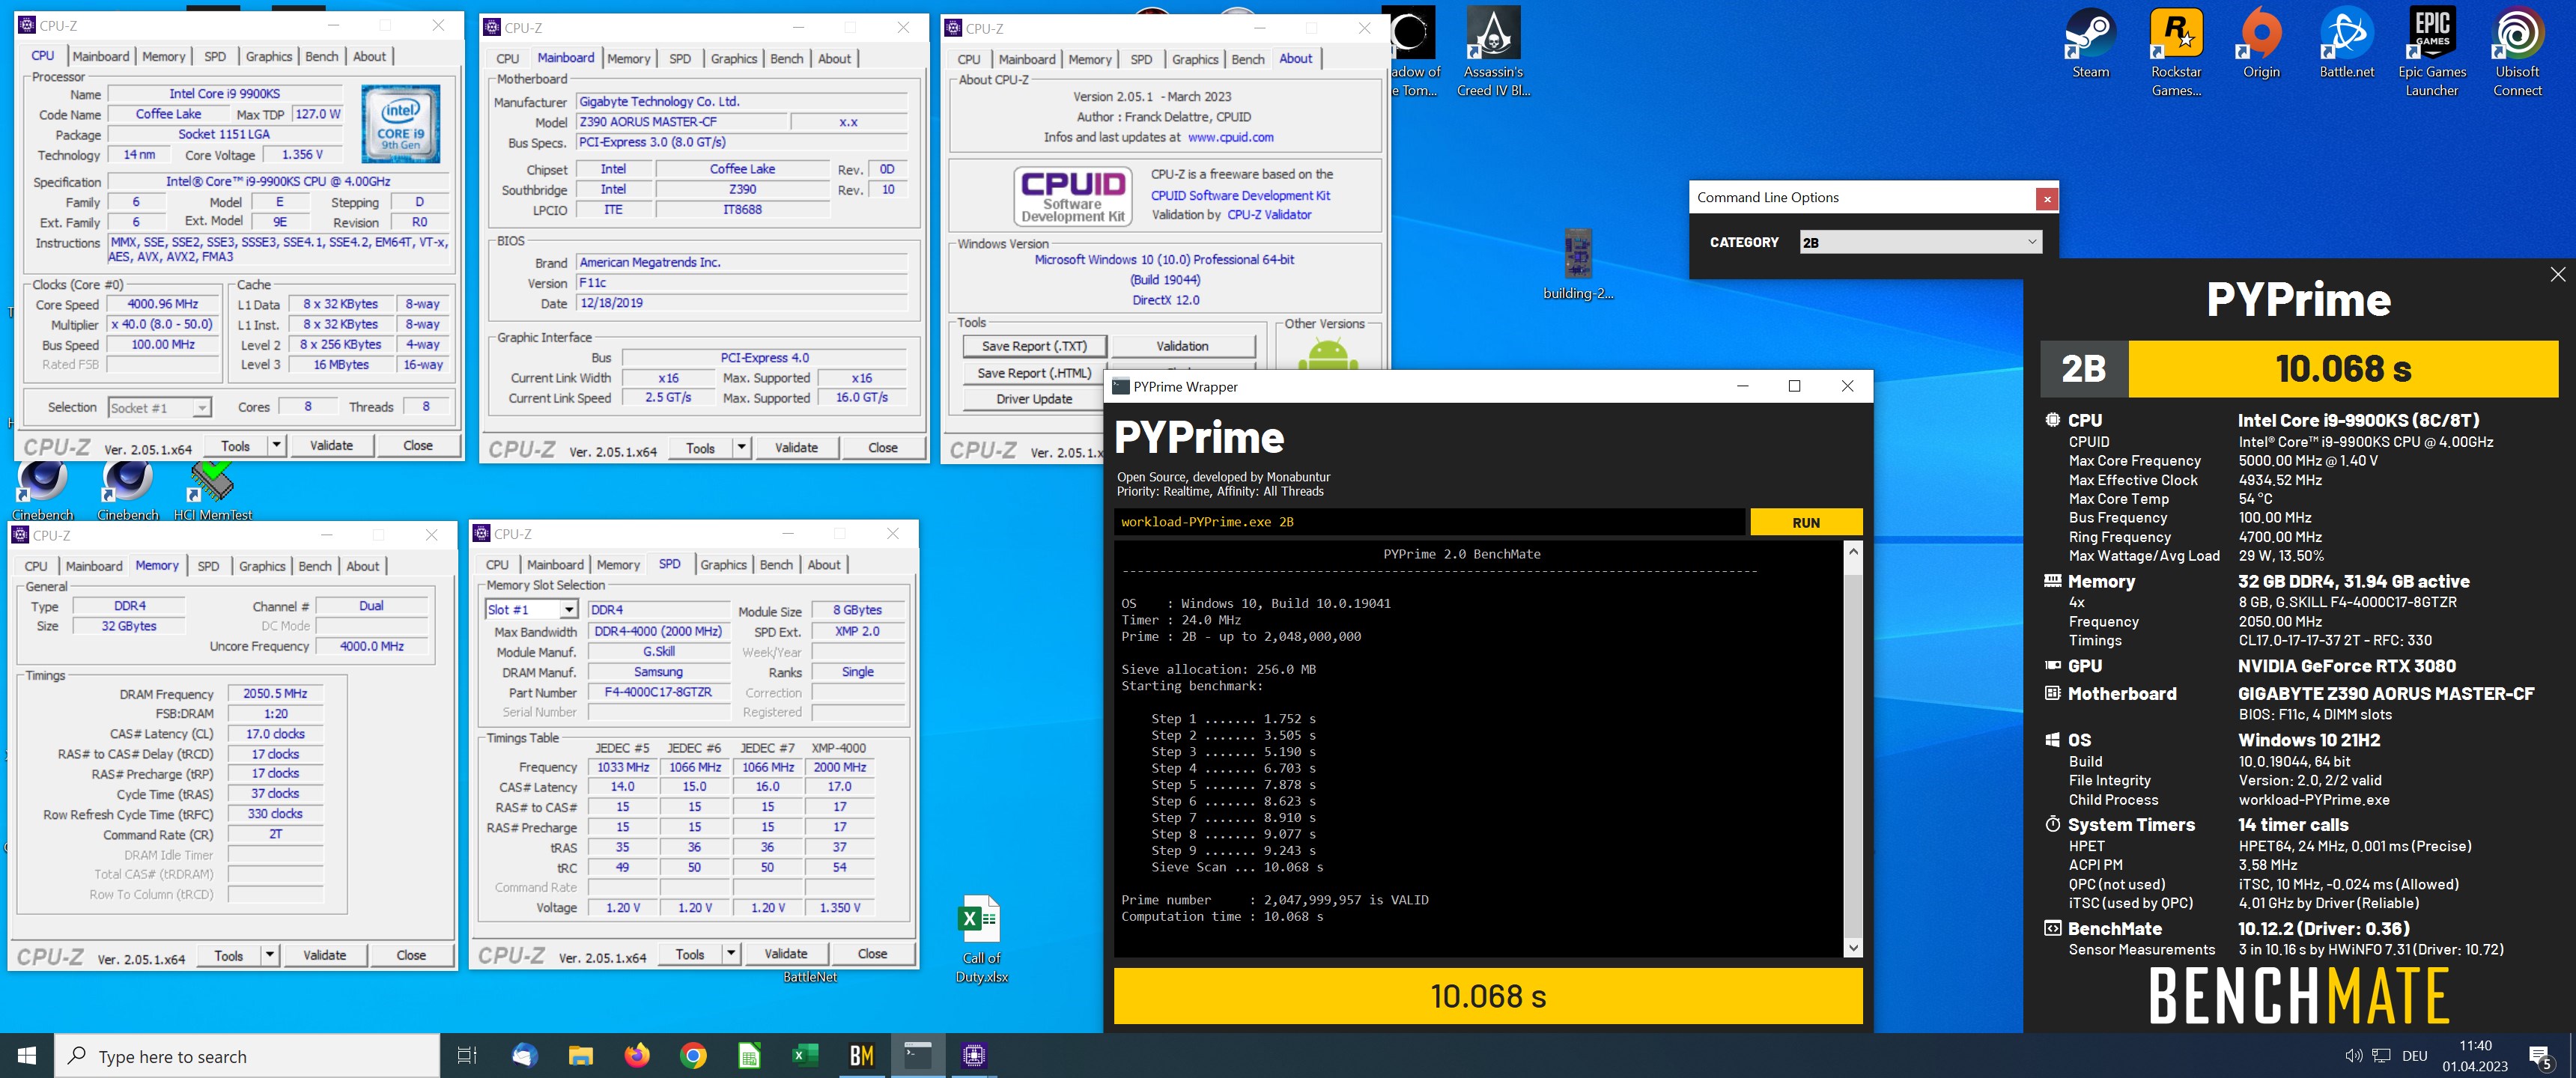The height and width of the screenshot is (1078, 2576).
Task: Click Save Report (.HTML) button
Action: click(x=1034, y=373)
